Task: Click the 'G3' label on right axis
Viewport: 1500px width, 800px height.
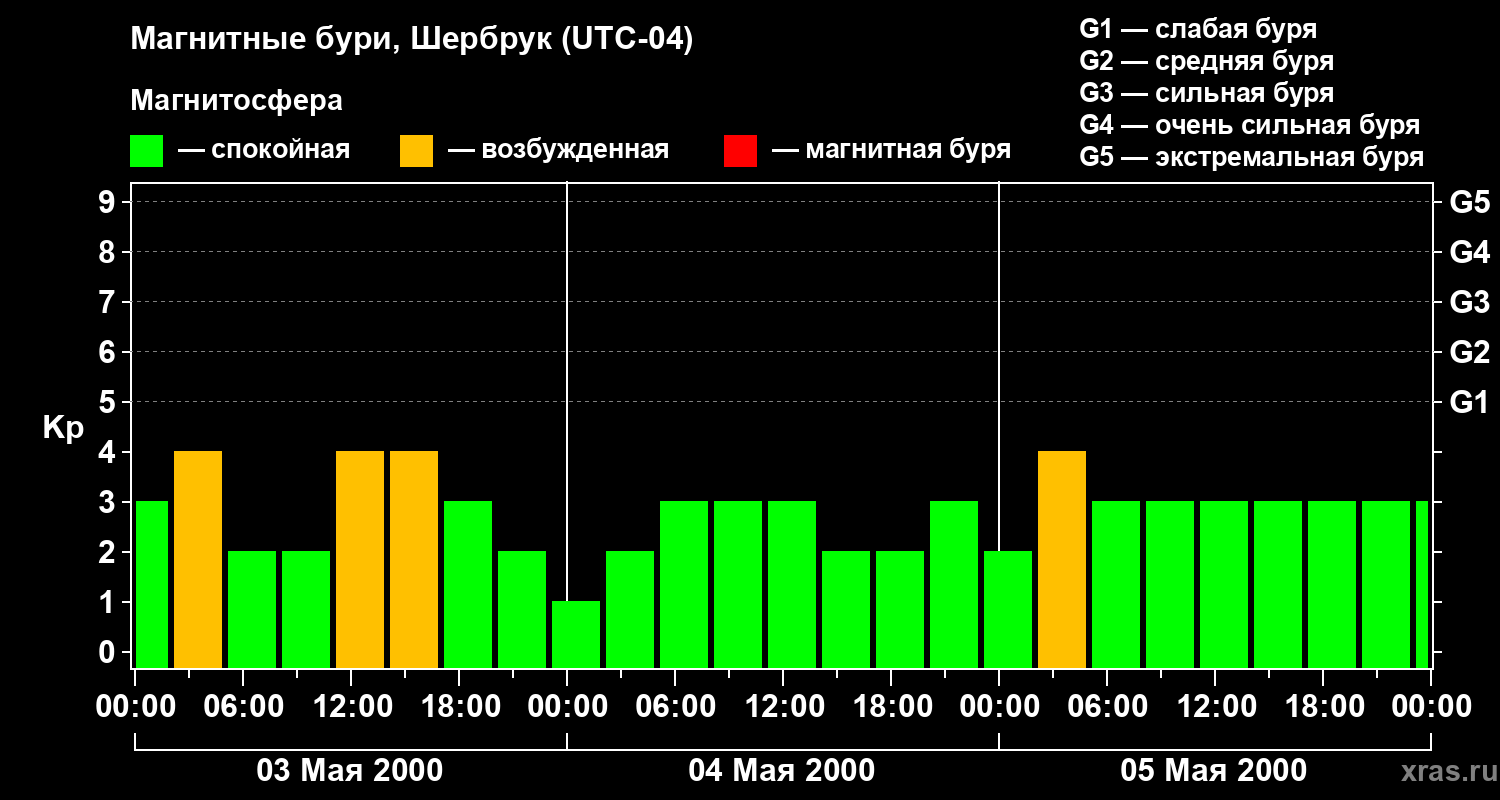Action: [x=1470, y=303]
